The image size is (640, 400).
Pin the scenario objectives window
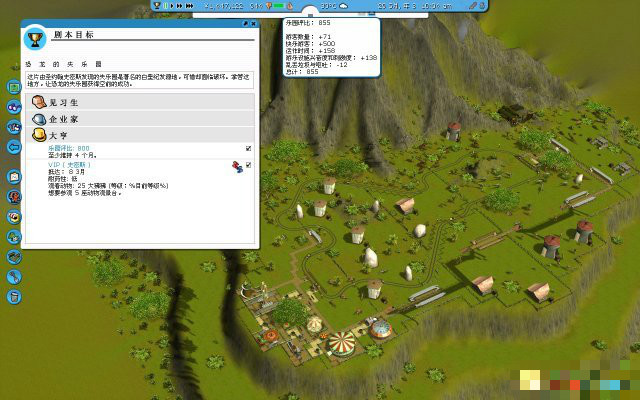(x=245, y=24)
